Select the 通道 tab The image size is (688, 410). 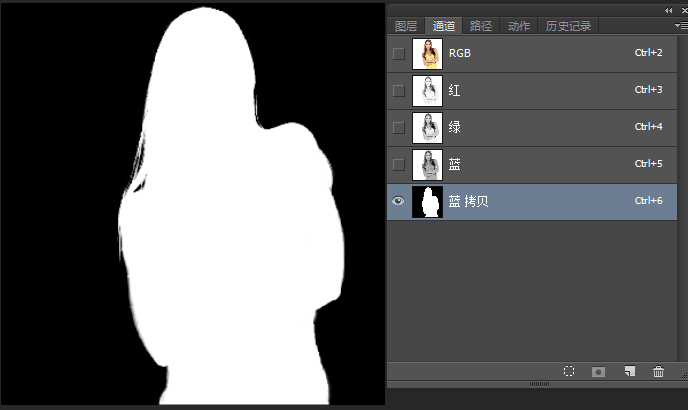tap(444, 26)
